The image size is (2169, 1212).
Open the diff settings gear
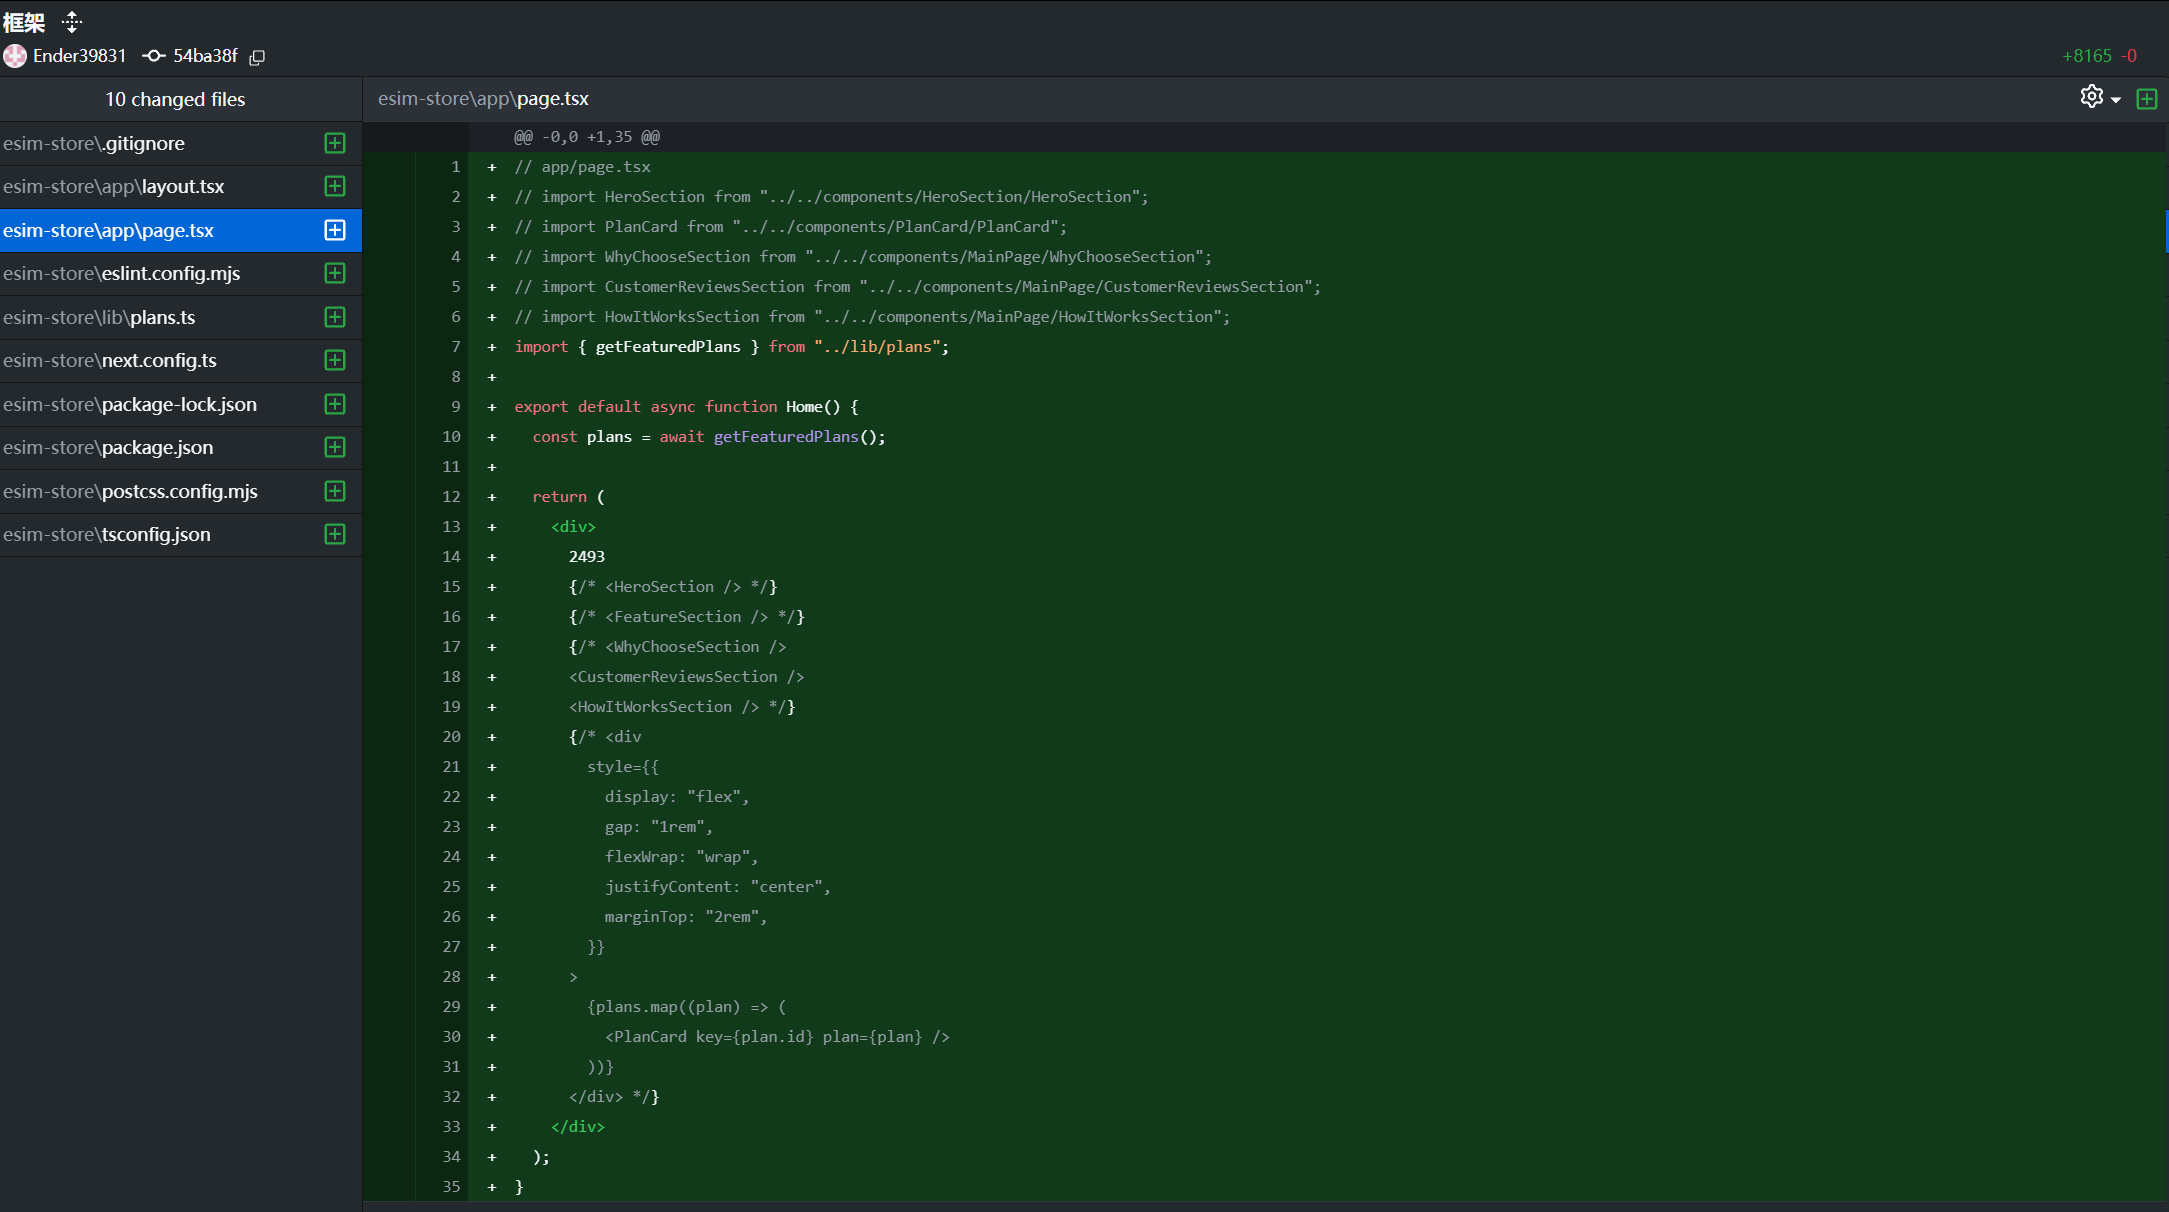point(2091,97)
